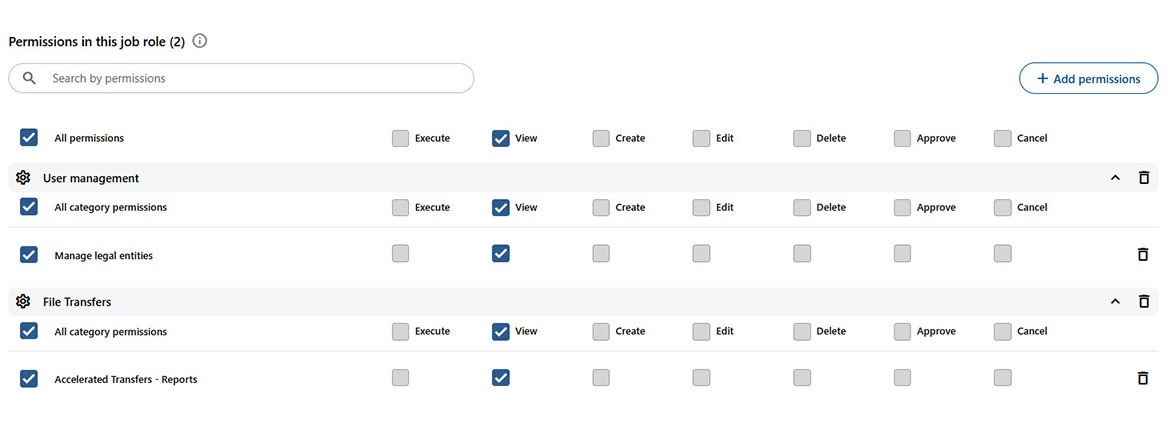The width and height of the screenshot is (1170, 433).
Task: Delete the File Transfers category
Action: click(x=1144, y=301)
